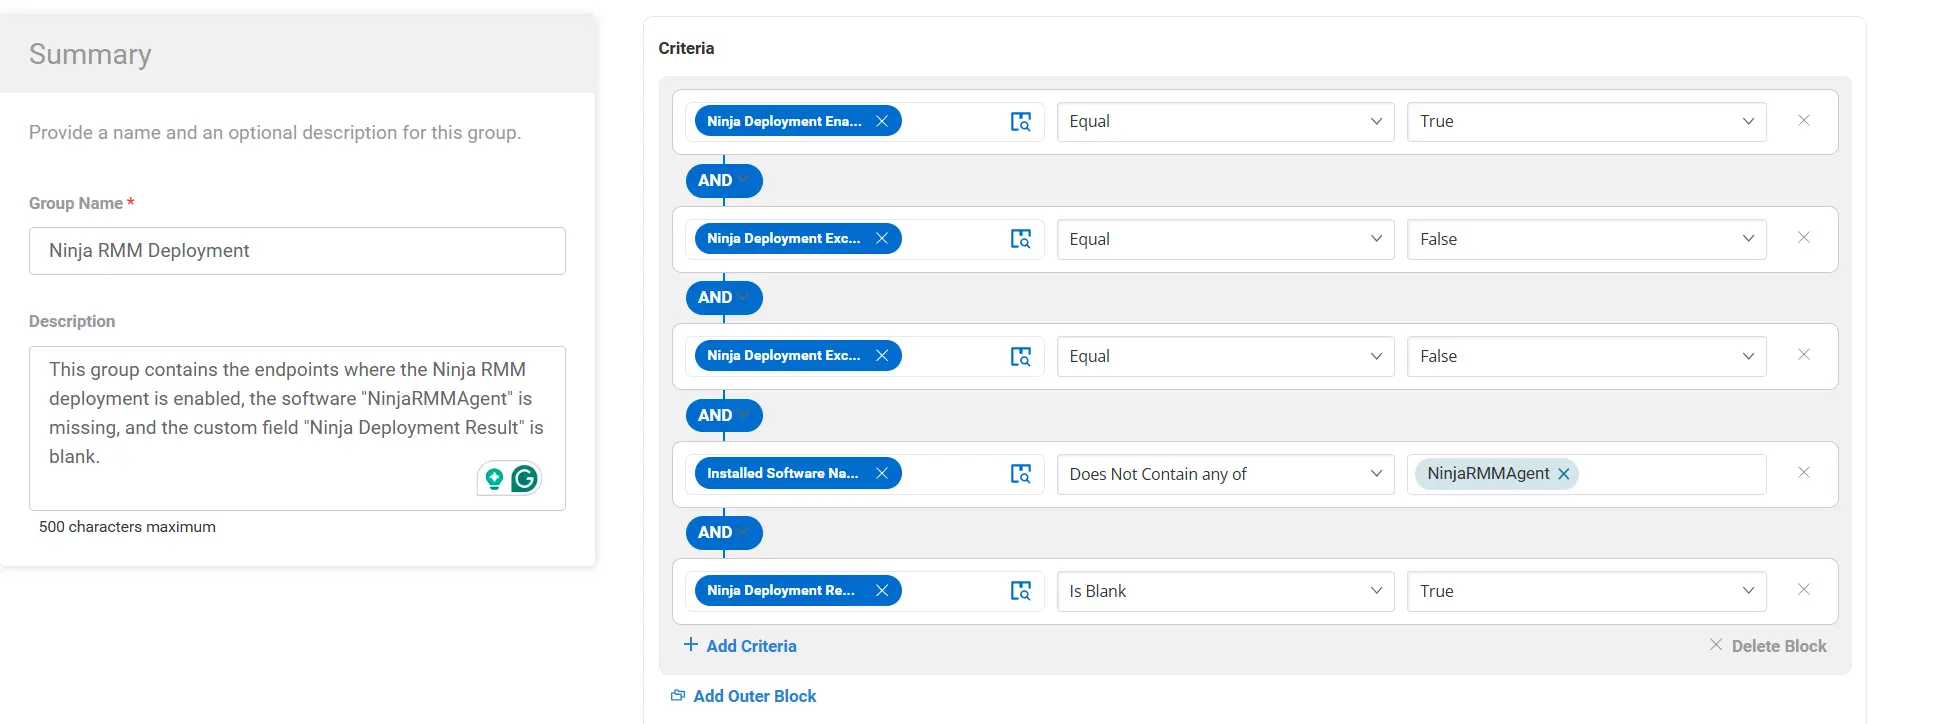Delete the second criteria row

(1804, 237)
